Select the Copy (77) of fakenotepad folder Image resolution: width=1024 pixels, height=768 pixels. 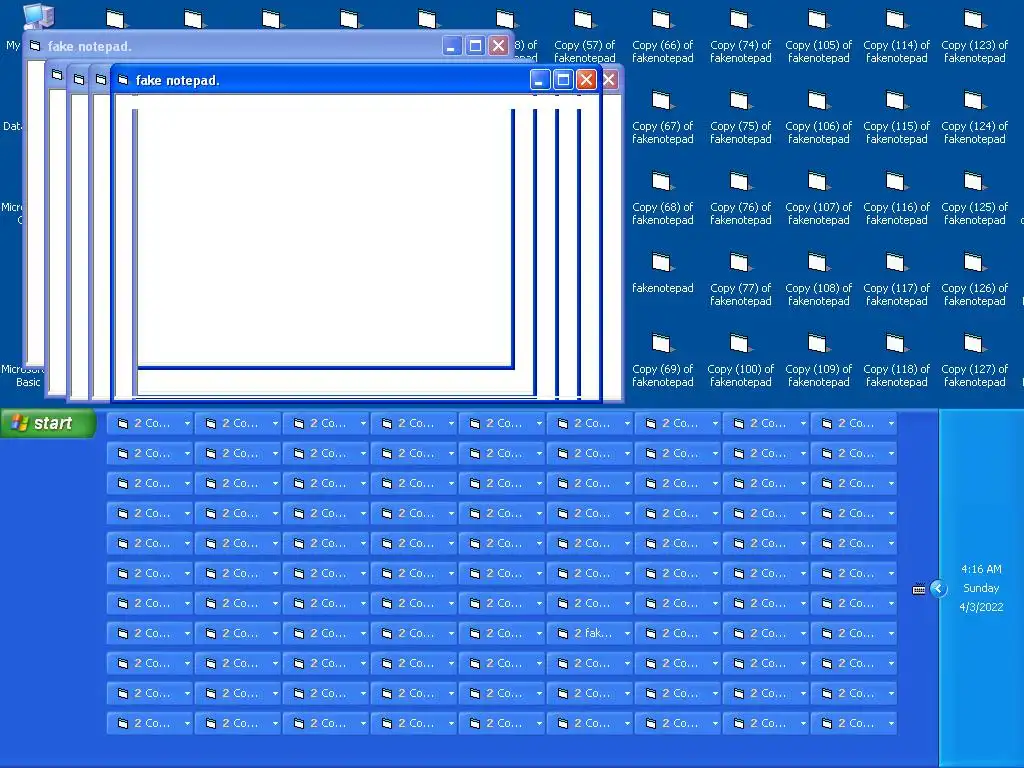pos(740,280)
